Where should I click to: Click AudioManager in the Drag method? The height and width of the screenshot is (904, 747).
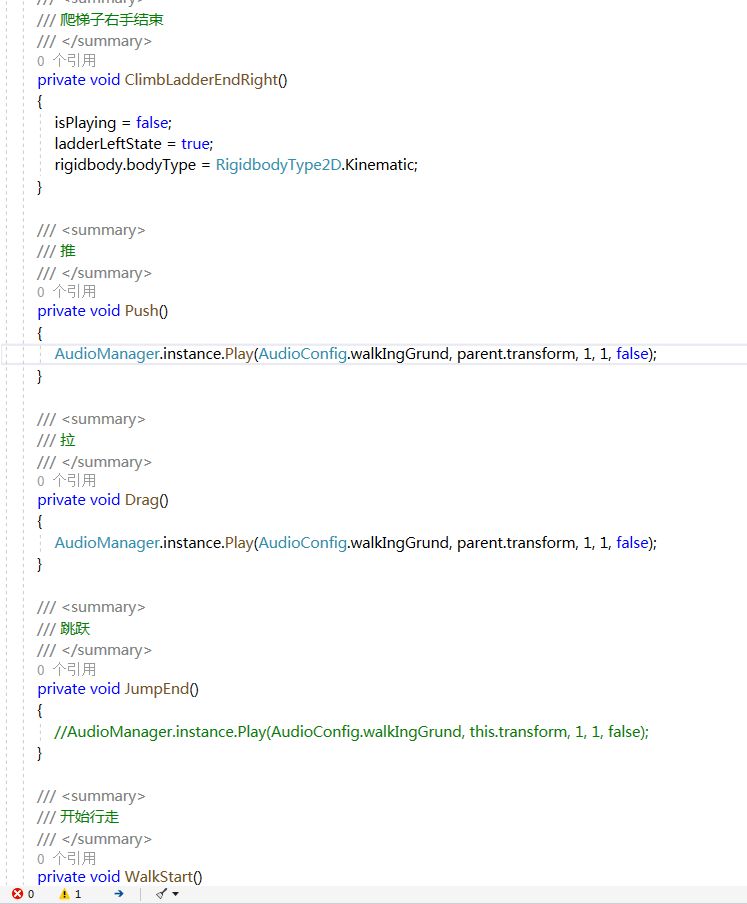107,543
